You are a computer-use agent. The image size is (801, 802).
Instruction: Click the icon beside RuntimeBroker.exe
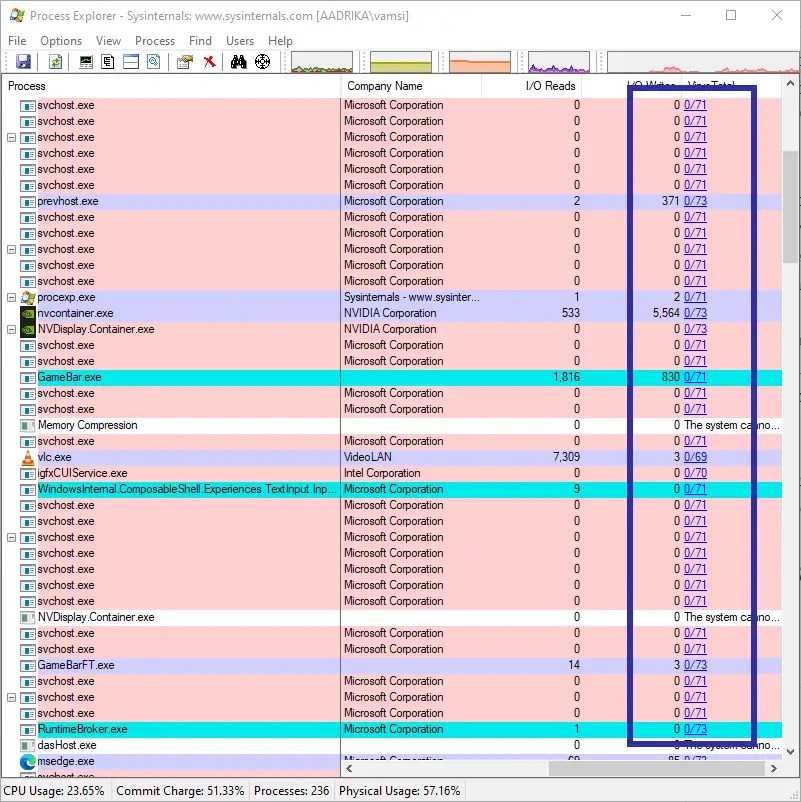coord(27,729)
